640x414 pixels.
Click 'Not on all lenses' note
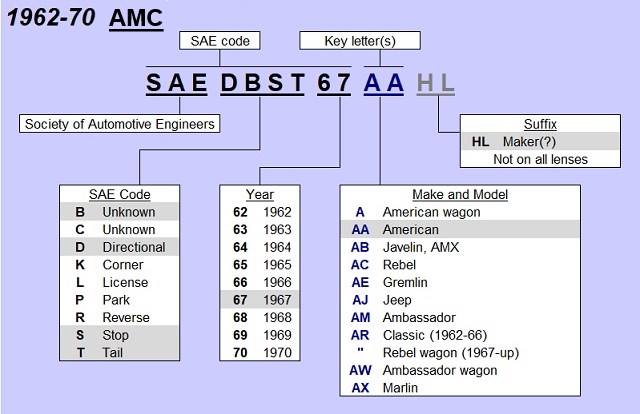coord(540,159)
